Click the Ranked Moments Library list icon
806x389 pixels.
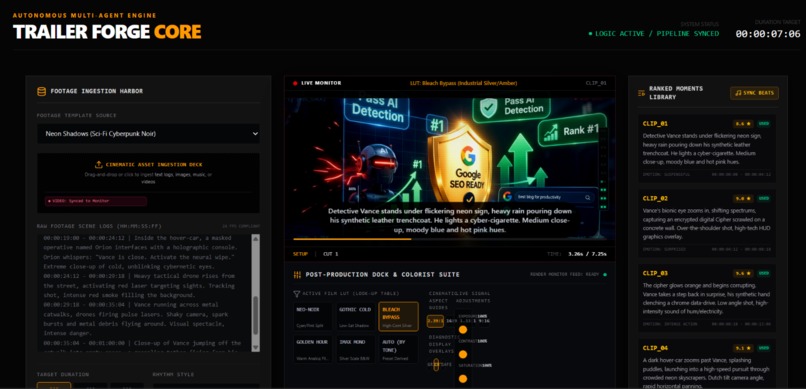coord(641,93)
